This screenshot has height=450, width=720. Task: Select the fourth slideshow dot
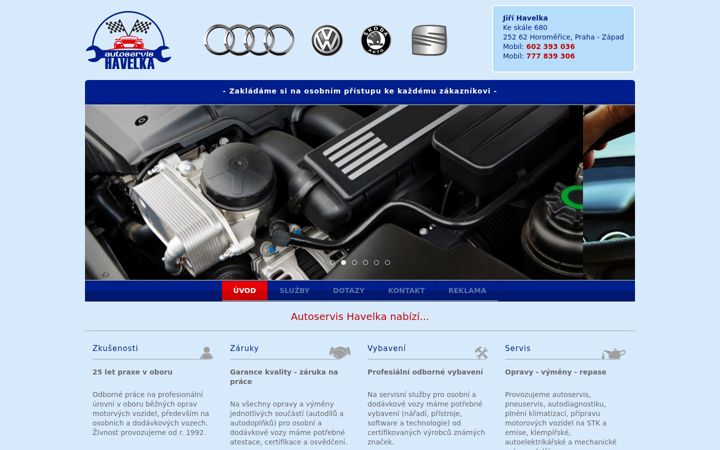(x=366, y=263)
